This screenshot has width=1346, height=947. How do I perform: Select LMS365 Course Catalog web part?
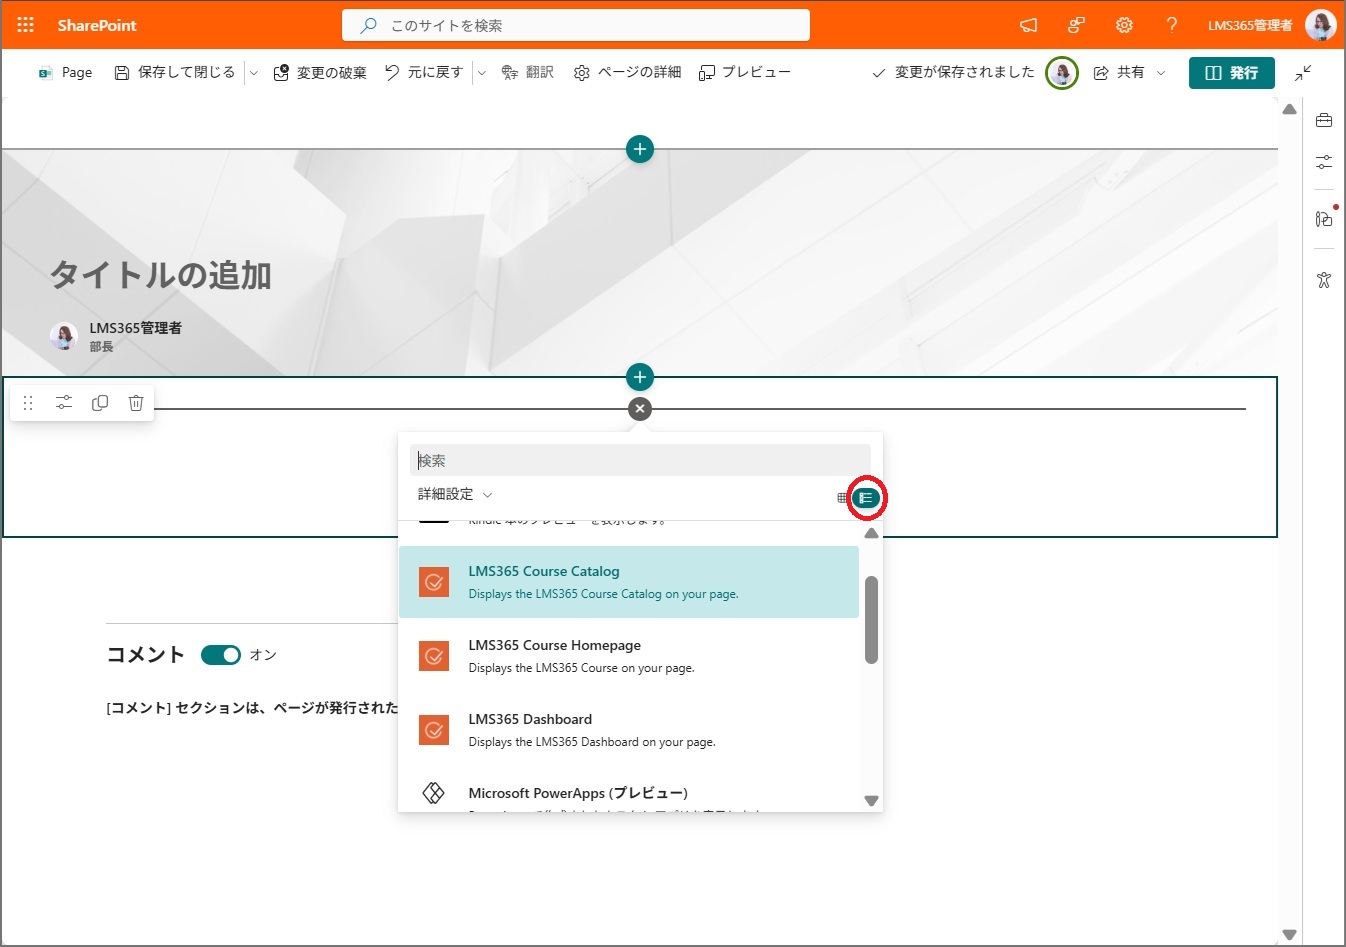(629, 582)
